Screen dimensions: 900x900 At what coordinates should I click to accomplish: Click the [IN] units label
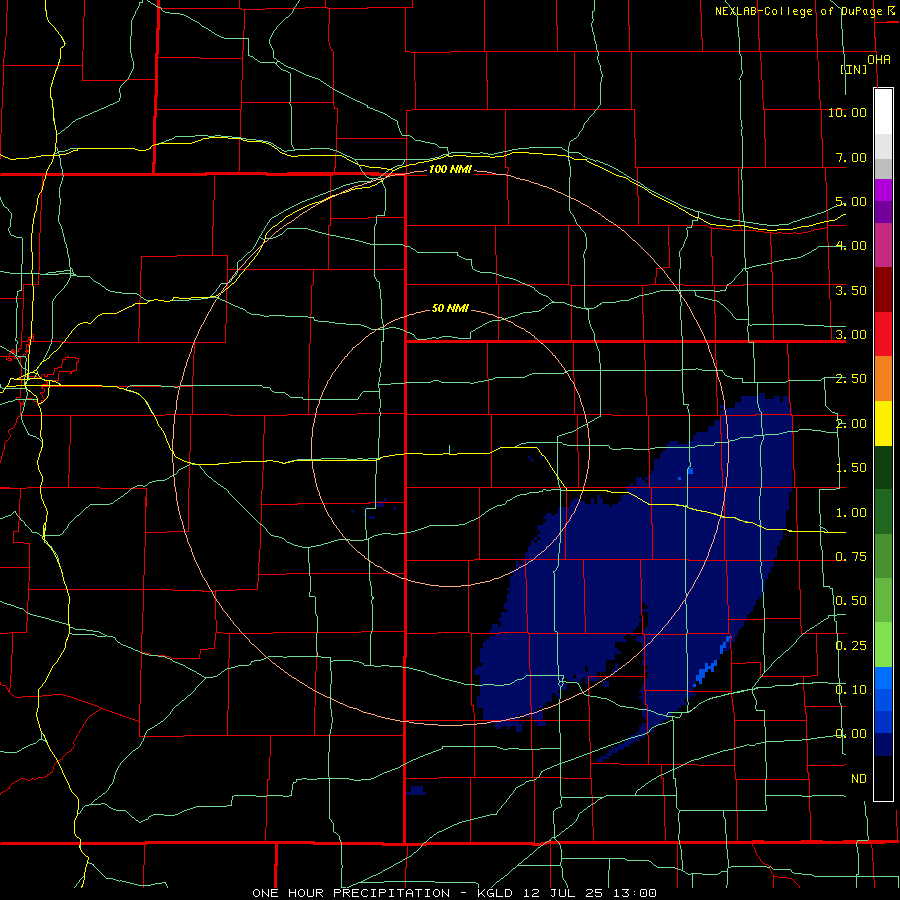pos(854,69)
